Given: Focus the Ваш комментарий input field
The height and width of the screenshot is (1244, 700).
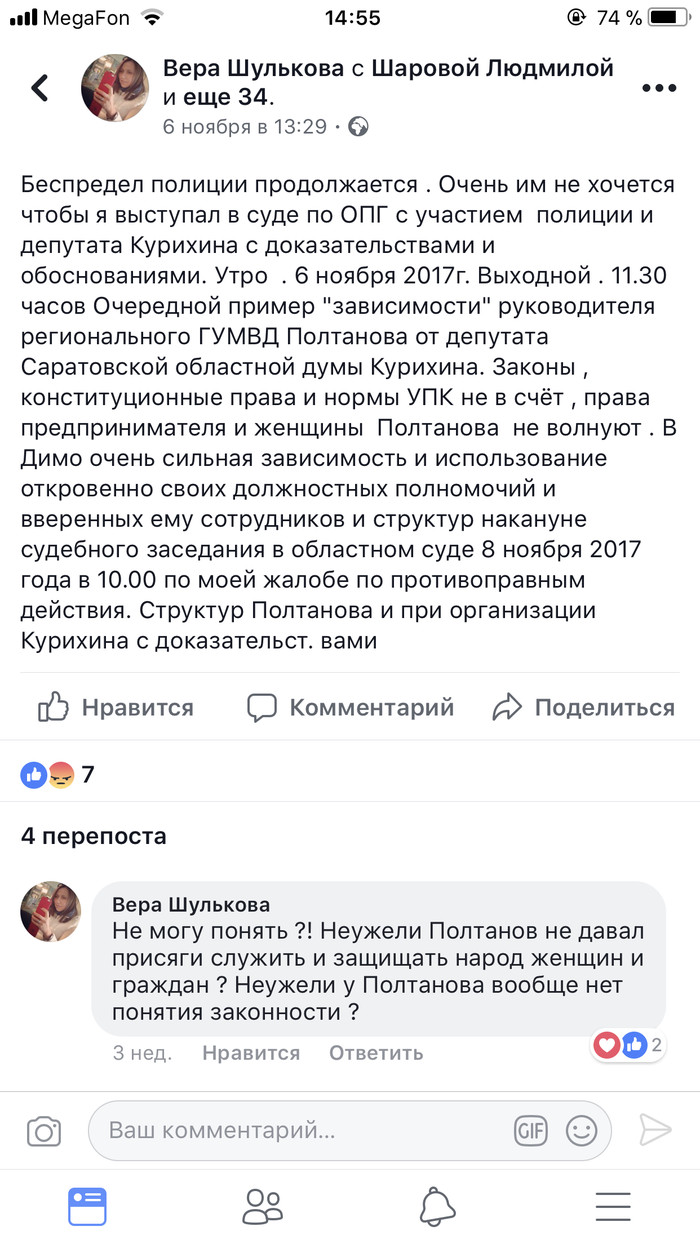Looking at the screenshot, I should [x=300, y=1131].
